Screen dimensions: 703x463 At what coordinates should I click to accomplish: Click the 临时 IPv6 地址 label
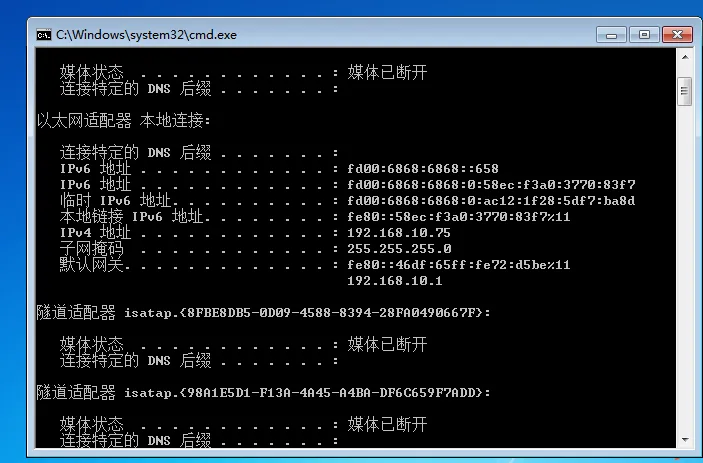[x=116, y=201]
